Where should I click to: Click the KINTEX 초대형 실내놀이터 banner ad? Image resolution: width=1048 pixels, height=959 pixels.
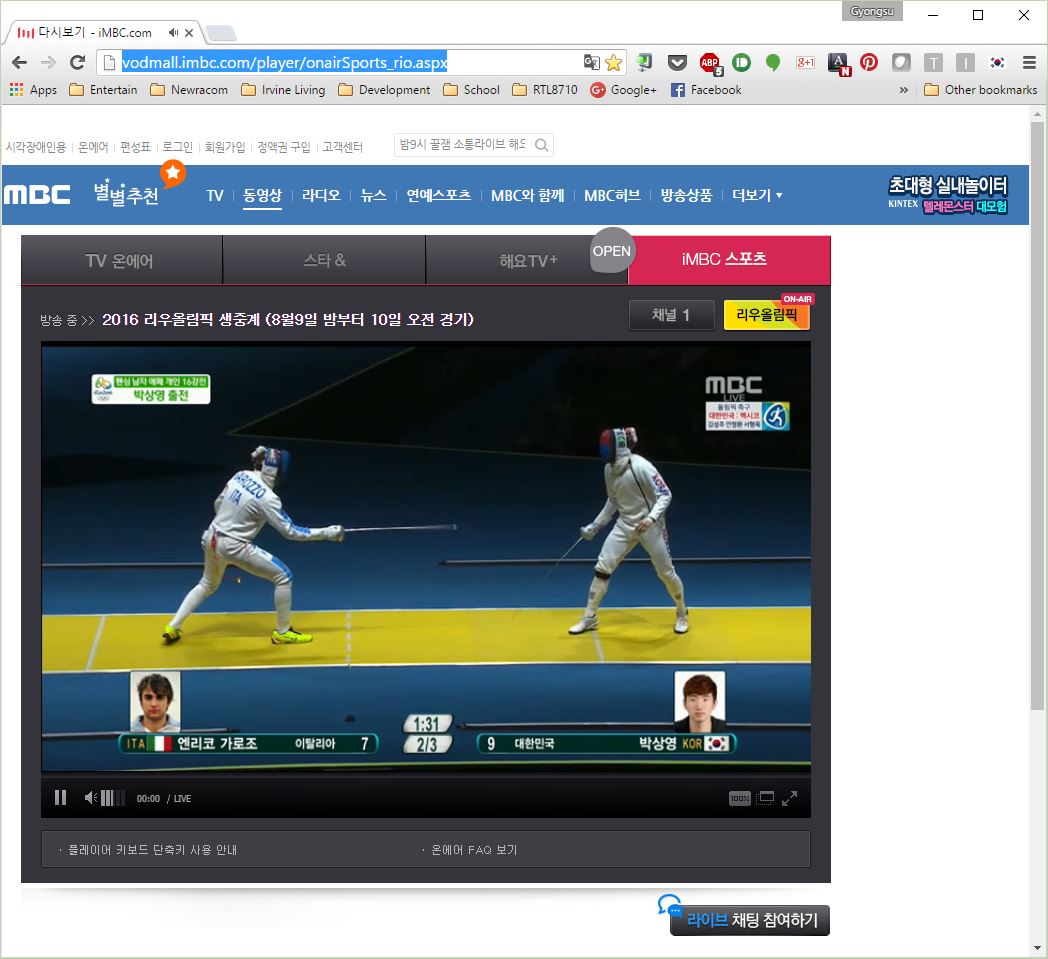(947, 194)
